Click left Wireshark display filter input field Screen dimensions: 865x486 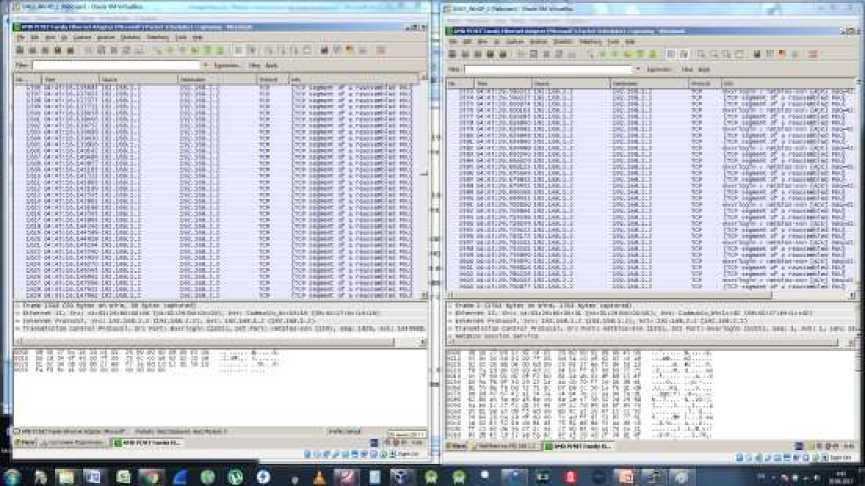[116, 66]
